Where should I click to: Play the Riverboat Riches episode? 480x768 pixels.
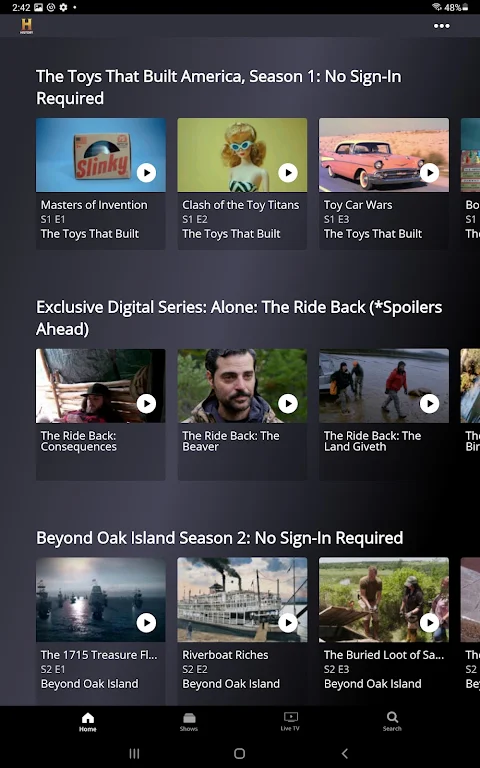click(288, 623)
